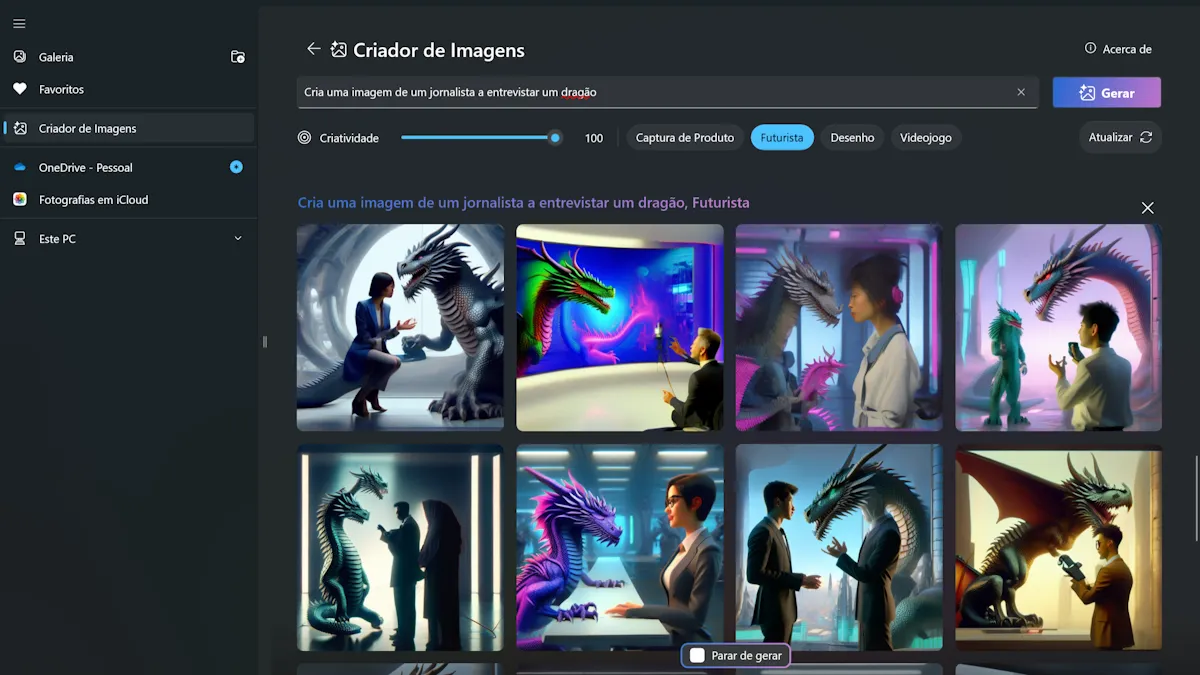Click the OneDrive sync status icon
Viewport: 1200px width, 675px height.
point(236,167)
